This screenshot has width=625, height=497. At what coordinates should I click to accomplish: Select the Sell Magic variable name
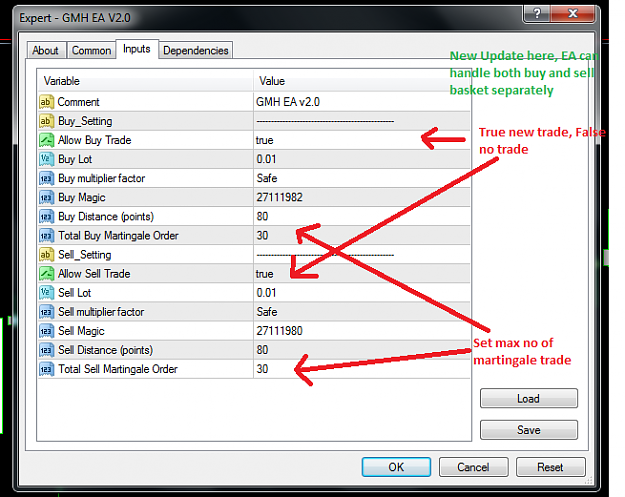tap(81, 331)
